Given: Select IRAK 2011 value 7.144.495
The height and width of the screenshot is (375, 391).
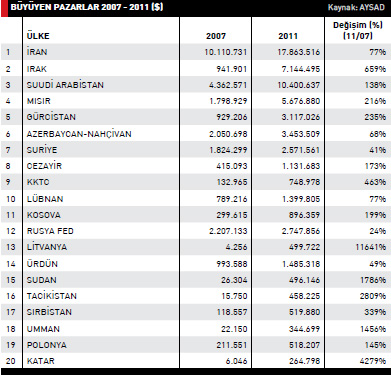Looking at the screenshot, I should coord(301,69).
